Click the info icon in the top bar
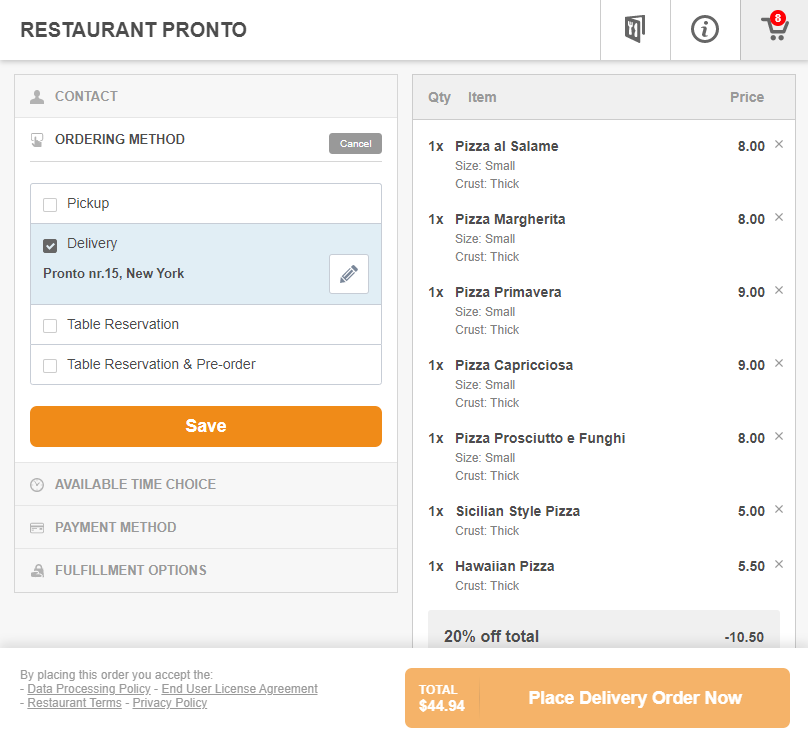The image size is (808, 748). tap(704, 29)
